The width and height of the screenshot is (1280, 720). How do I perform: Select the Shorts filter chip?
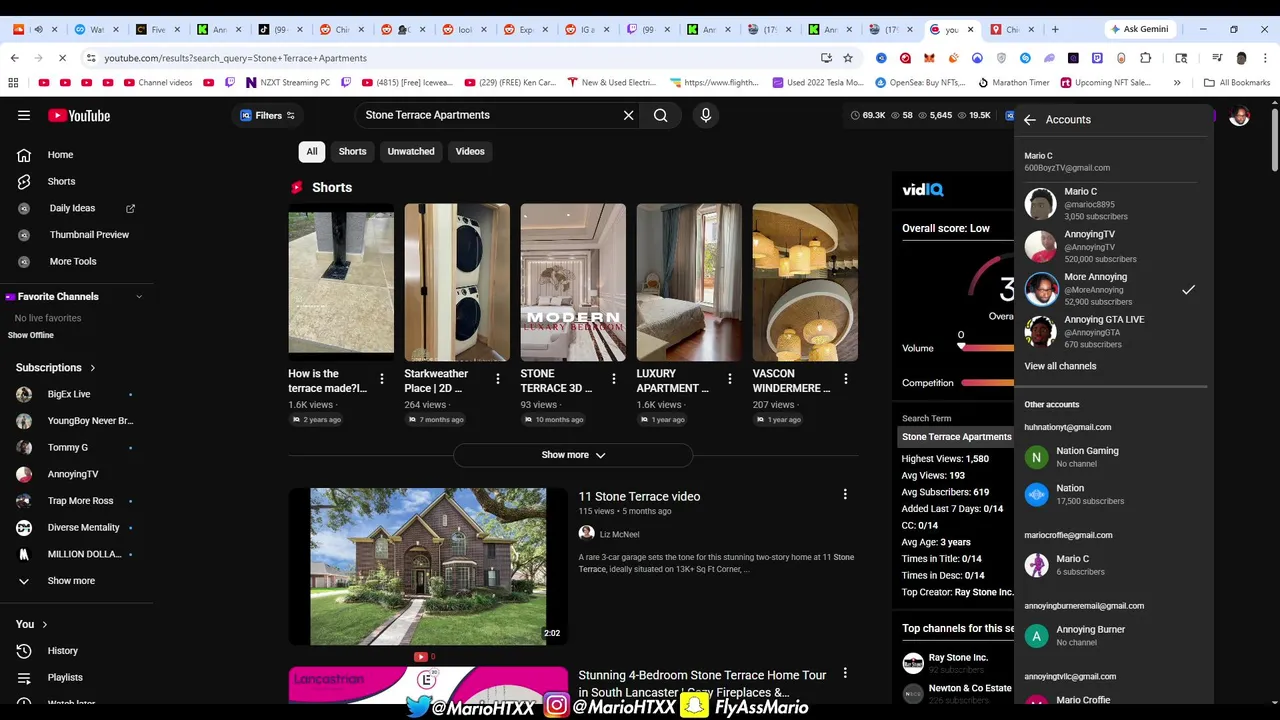pyautogui.click(x=352, y=151)
